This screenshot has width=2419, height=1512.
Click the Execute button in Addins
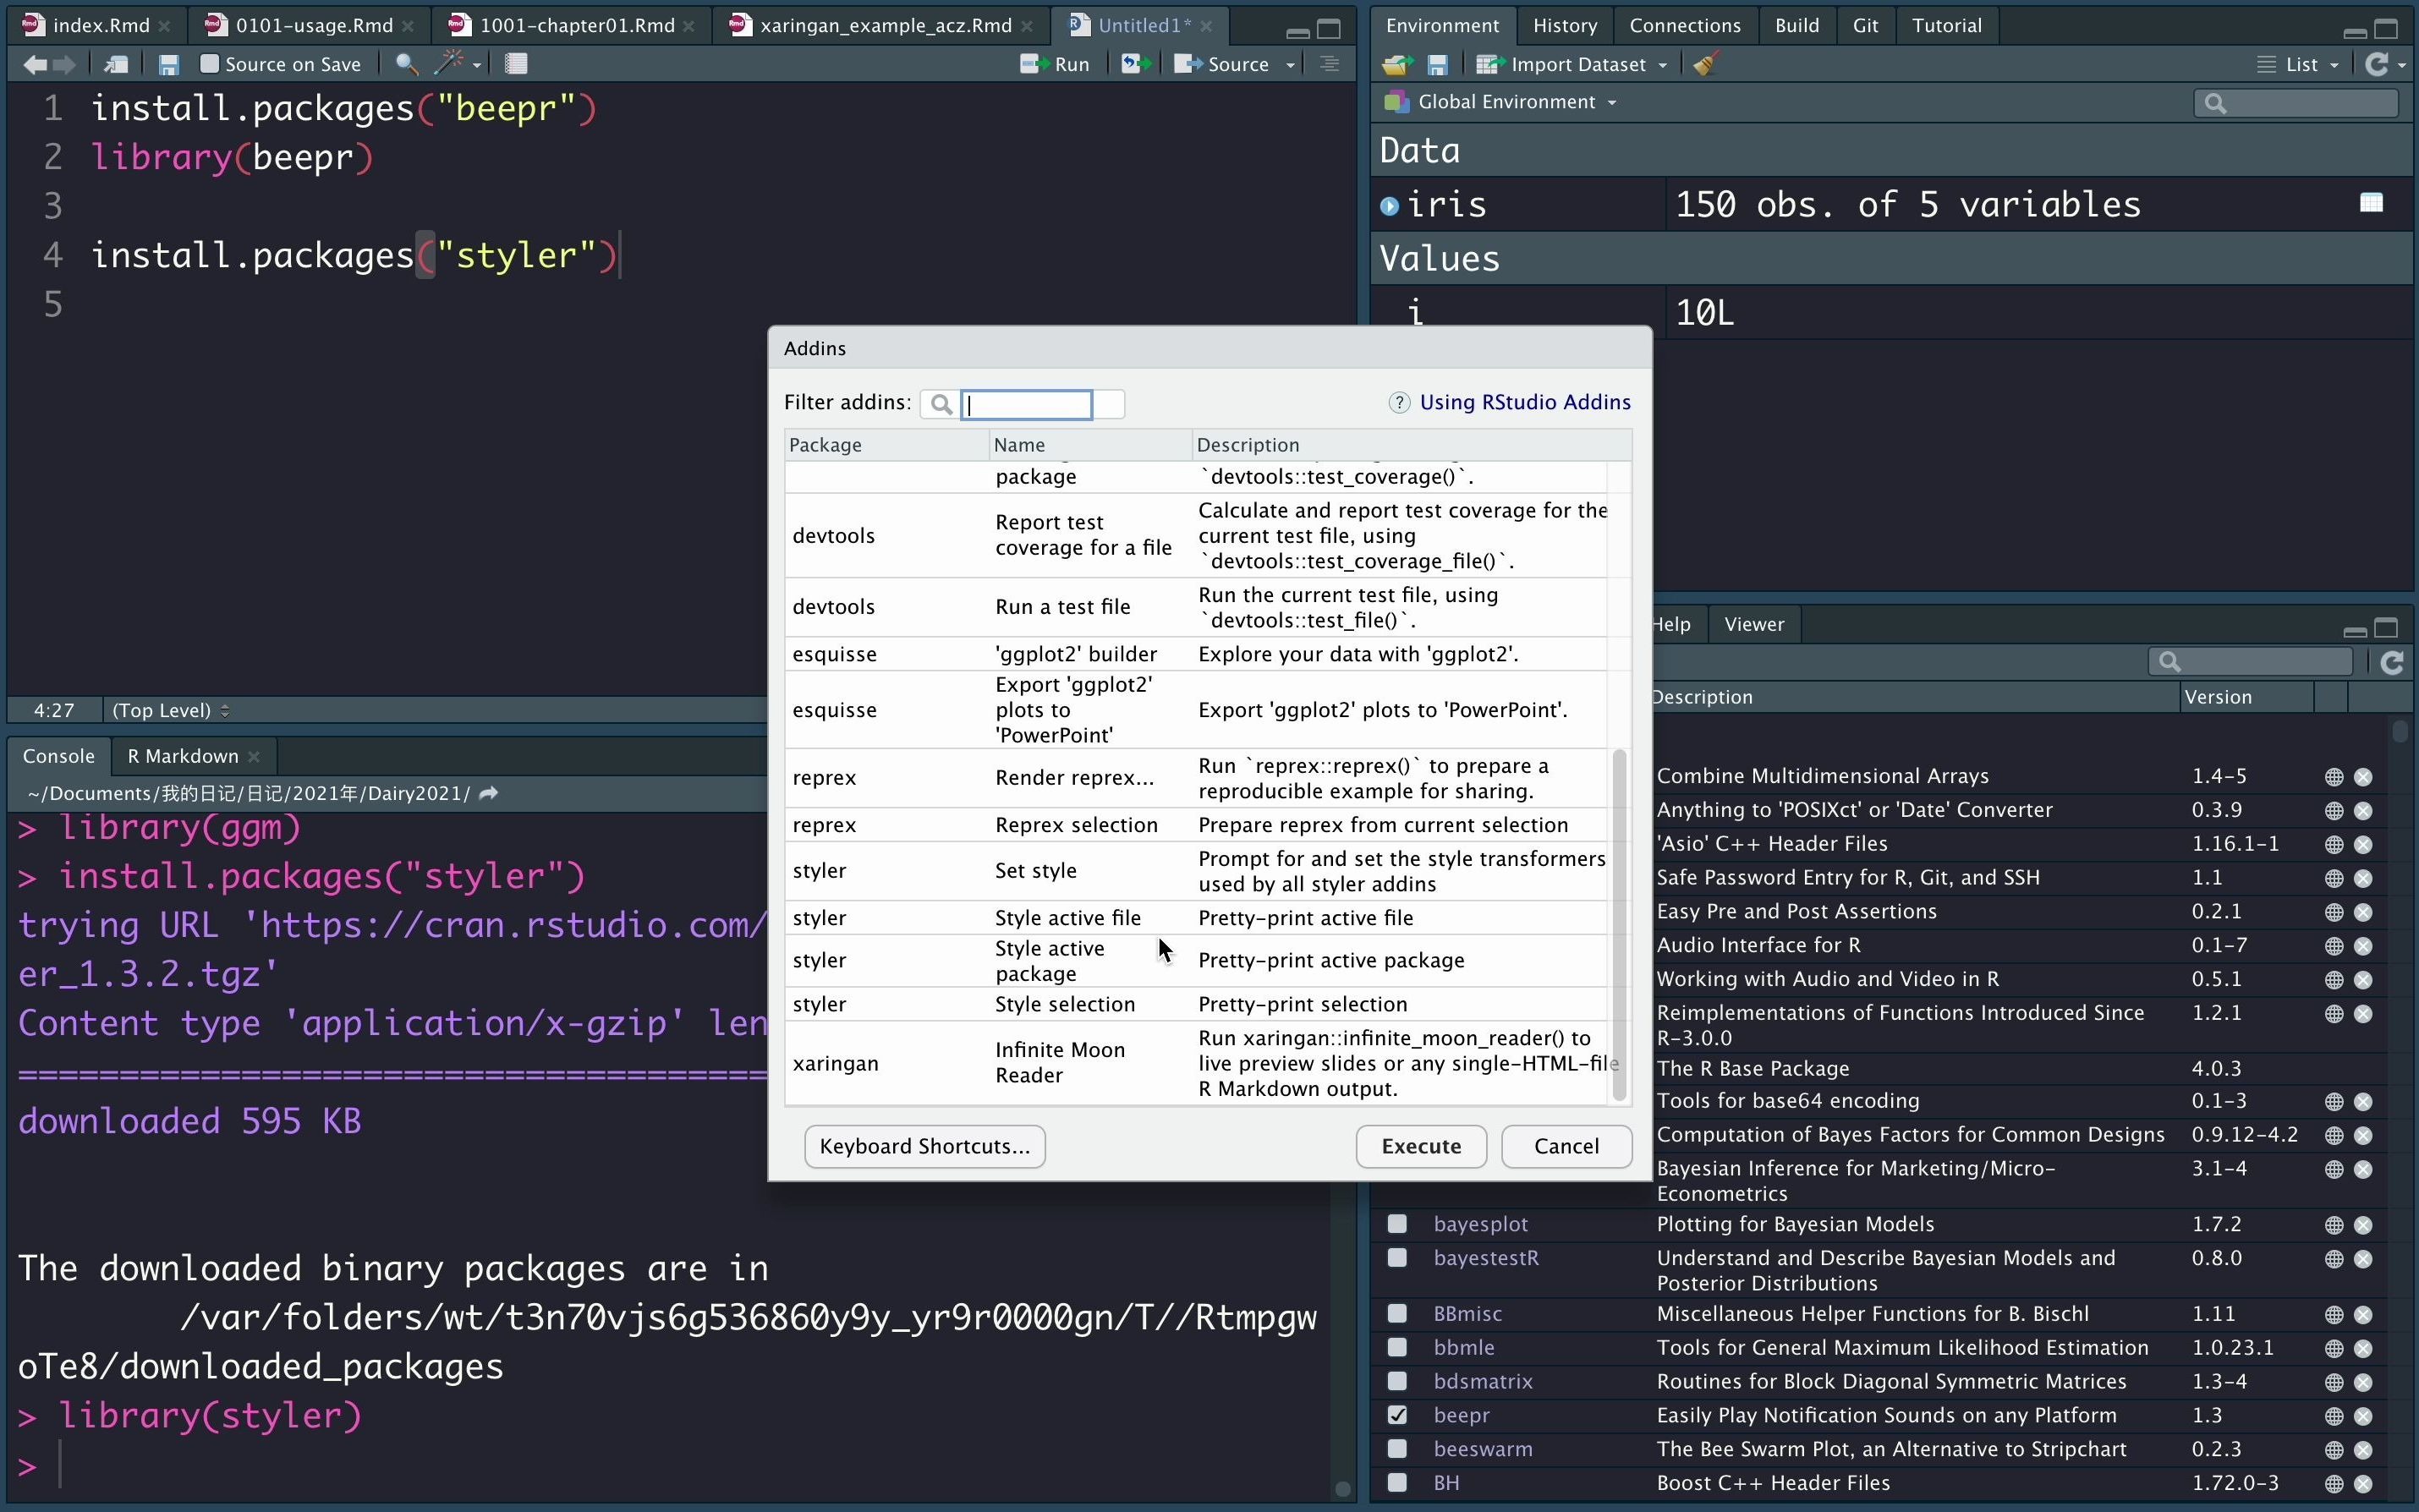[1420, 1146]
